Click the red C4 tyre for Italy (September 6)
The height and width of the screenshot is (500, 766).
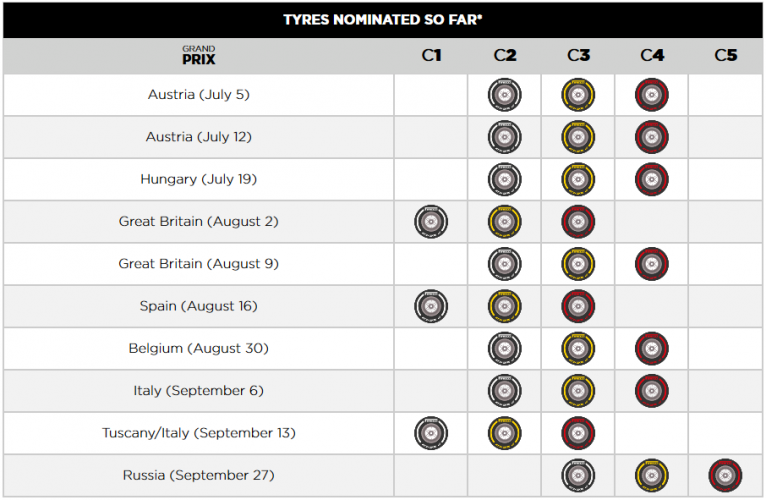point(652,391)
